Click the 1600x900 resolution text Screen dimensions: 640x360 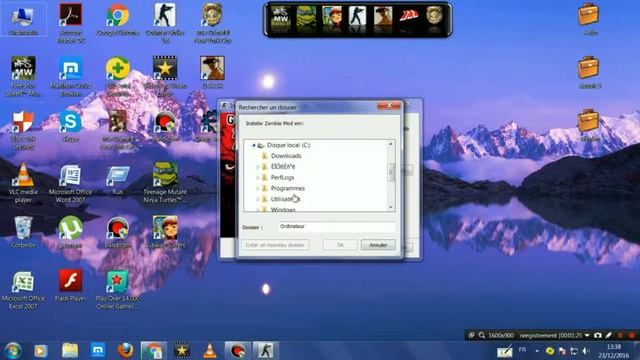(x=501, y=335)
